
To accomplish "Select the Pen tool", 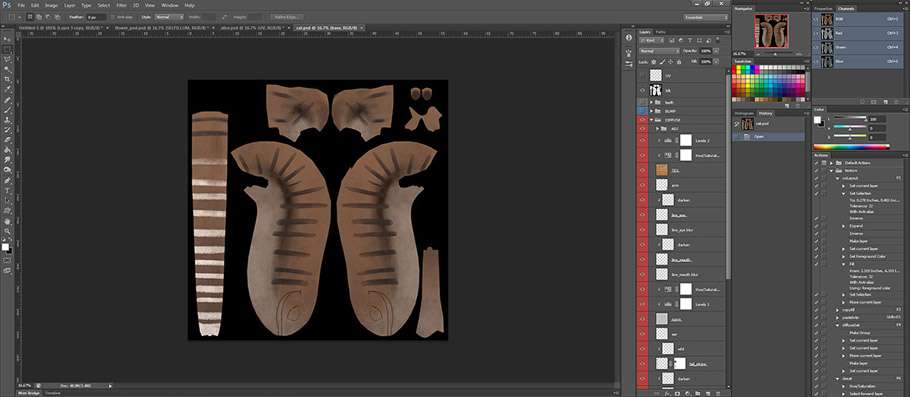I will pos(8,180).
